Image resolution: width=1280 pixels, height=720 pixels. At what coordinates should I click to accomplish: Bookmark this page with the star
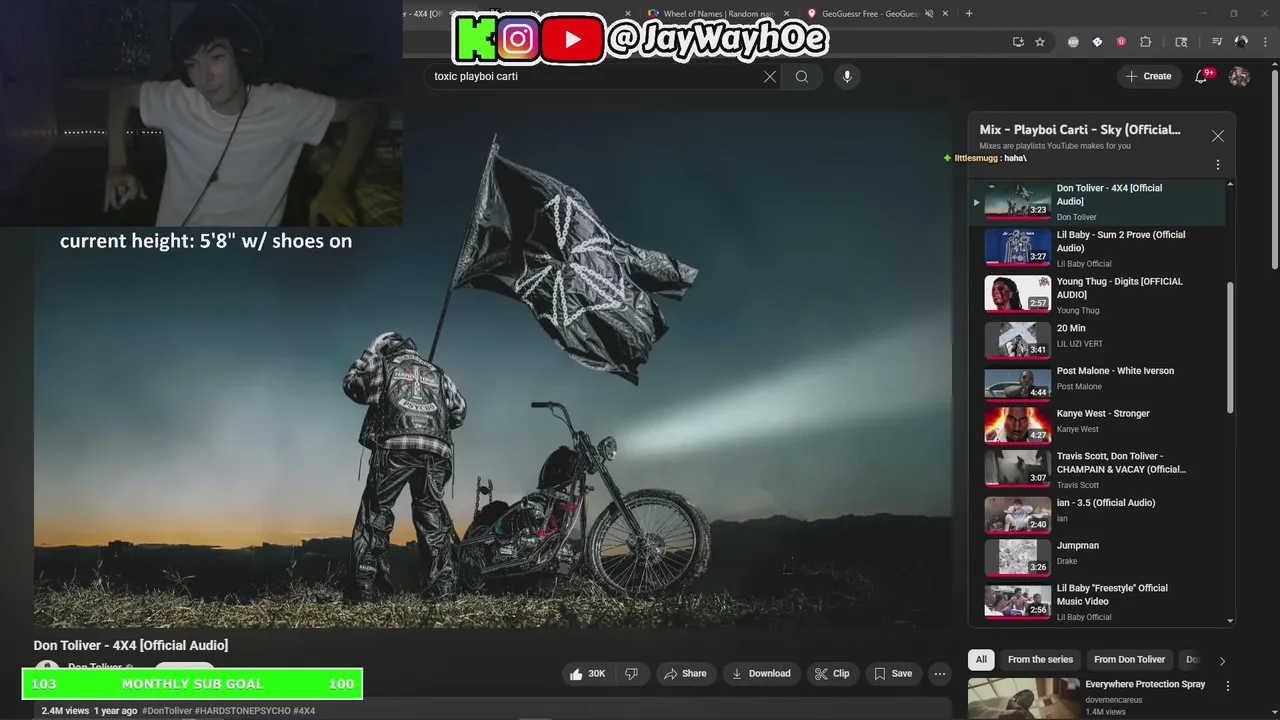coord(1040,42)
